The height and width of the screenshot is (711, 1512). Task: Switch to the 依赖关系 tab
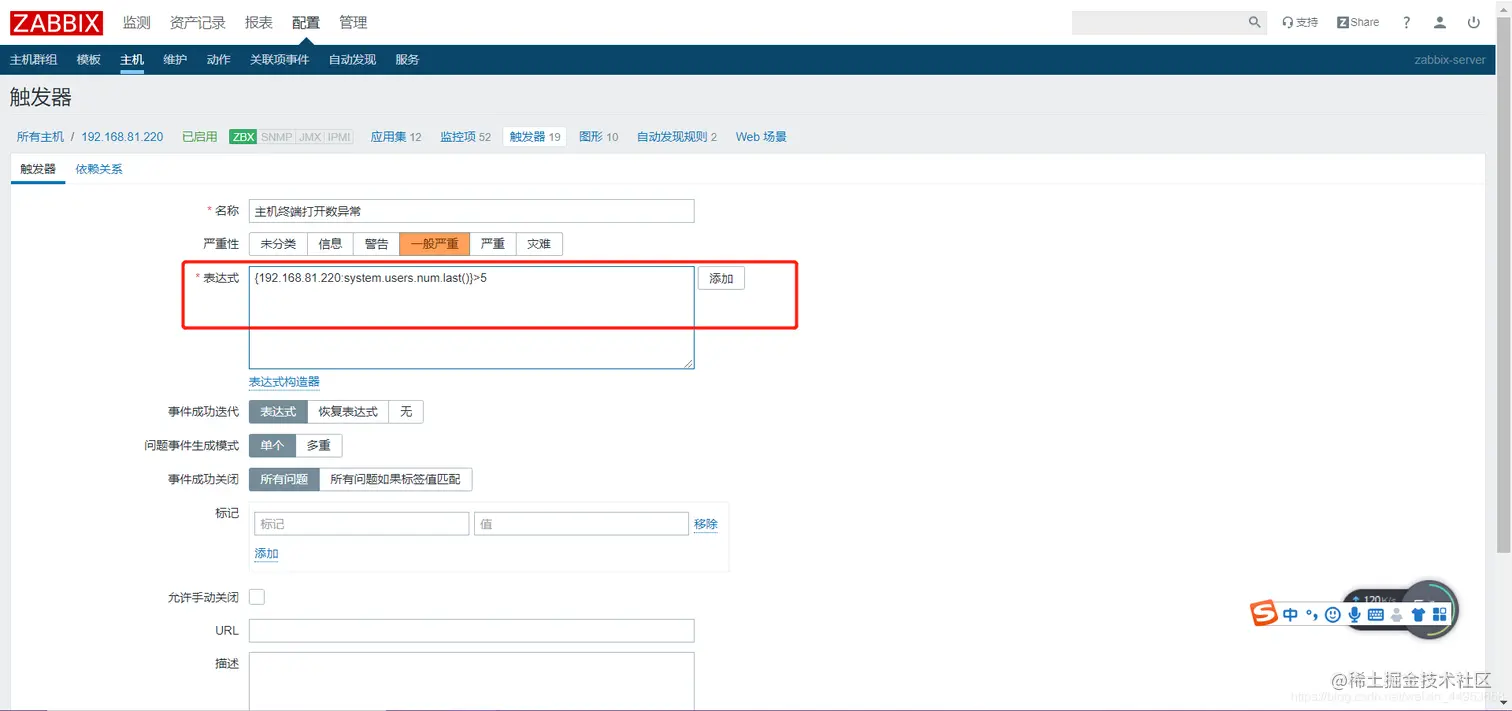(99, 169)
